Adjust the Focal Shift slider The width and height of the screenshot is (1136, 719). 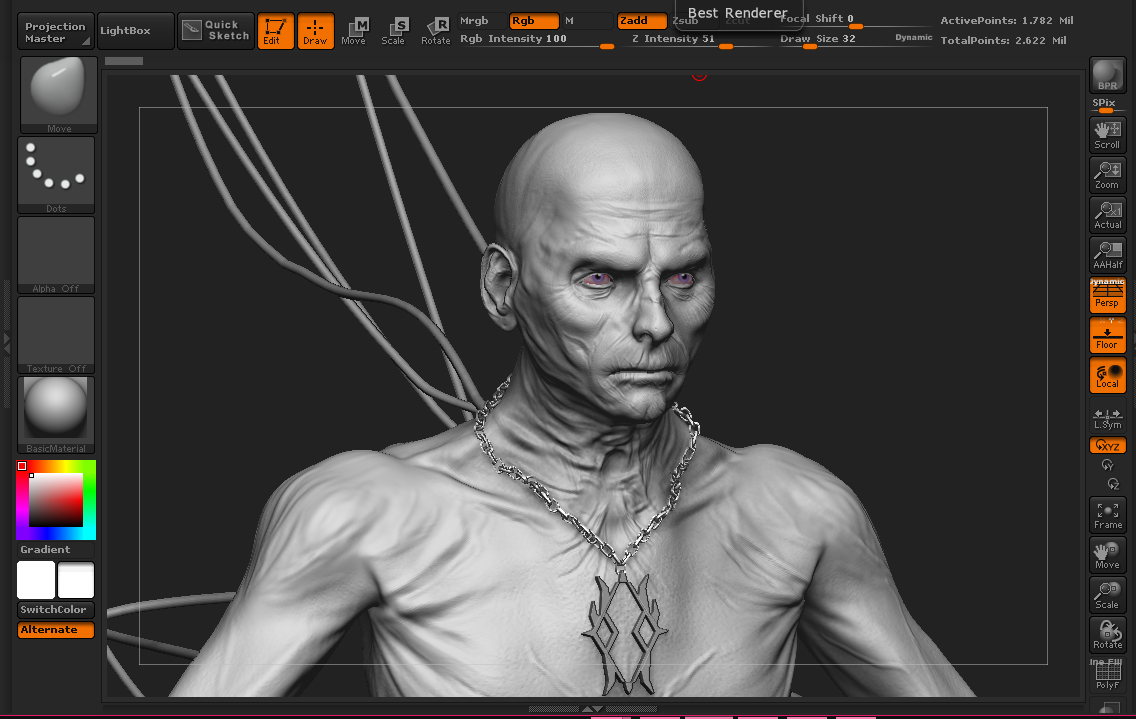click(855, 20)
